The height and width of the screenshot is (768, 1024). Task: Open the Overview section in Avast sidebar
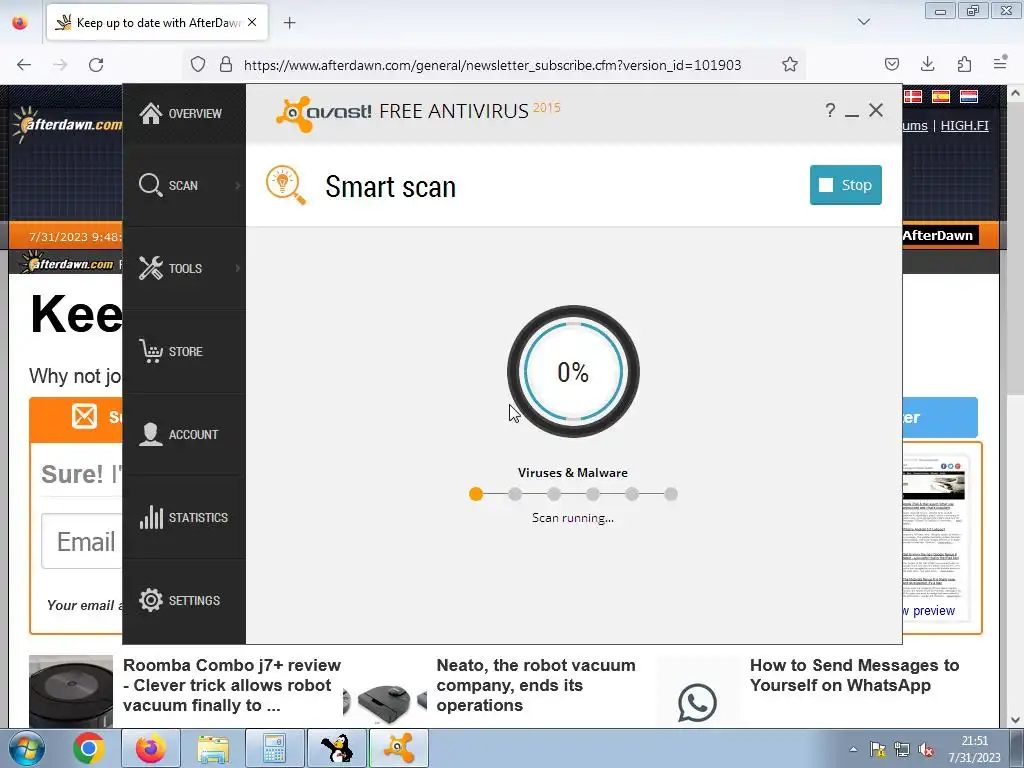tap(184, 114)
